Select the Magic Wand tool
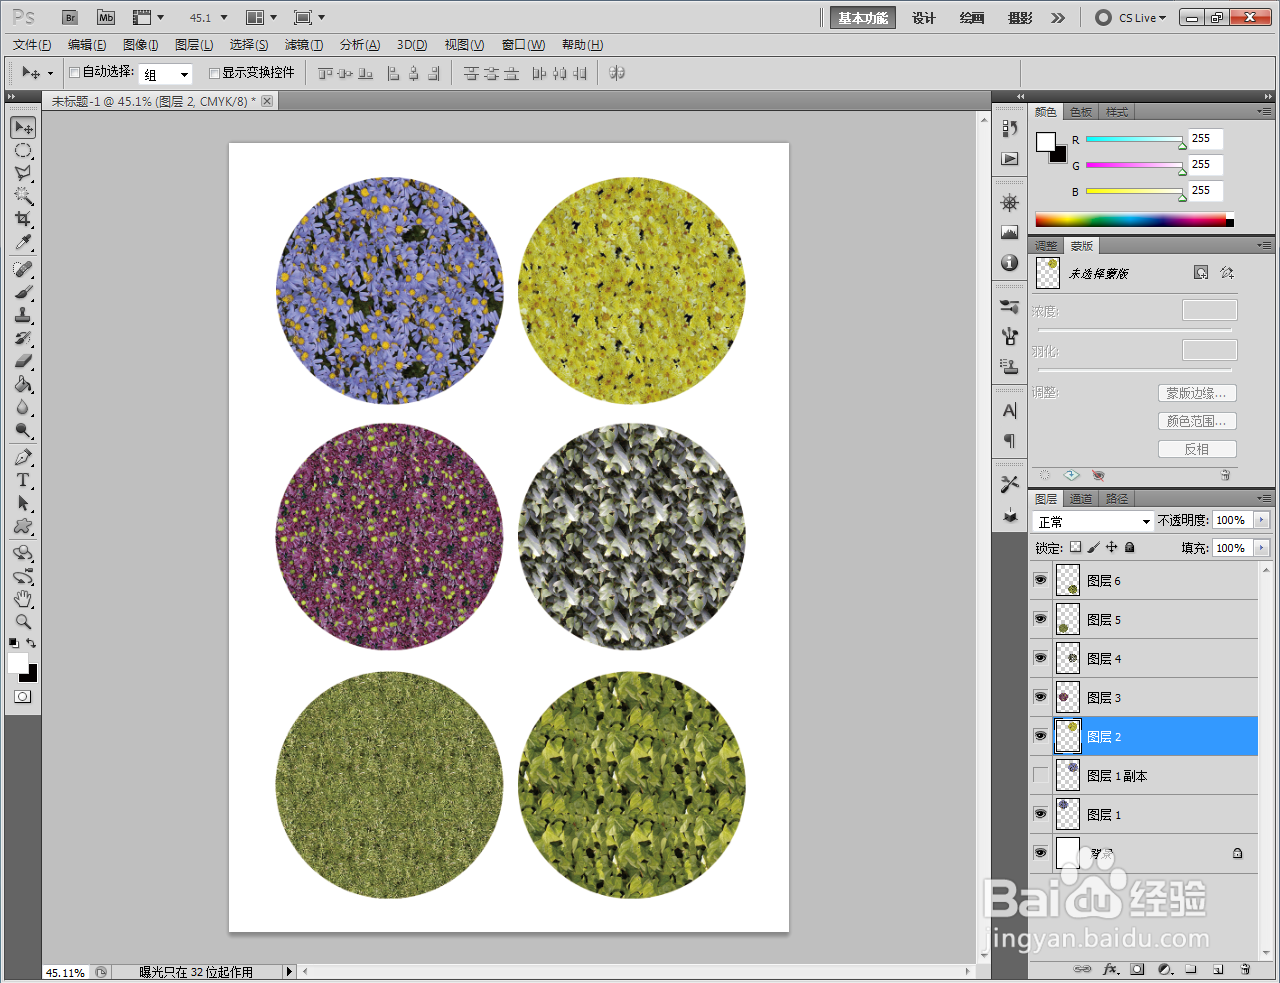 tap(23, 196)
